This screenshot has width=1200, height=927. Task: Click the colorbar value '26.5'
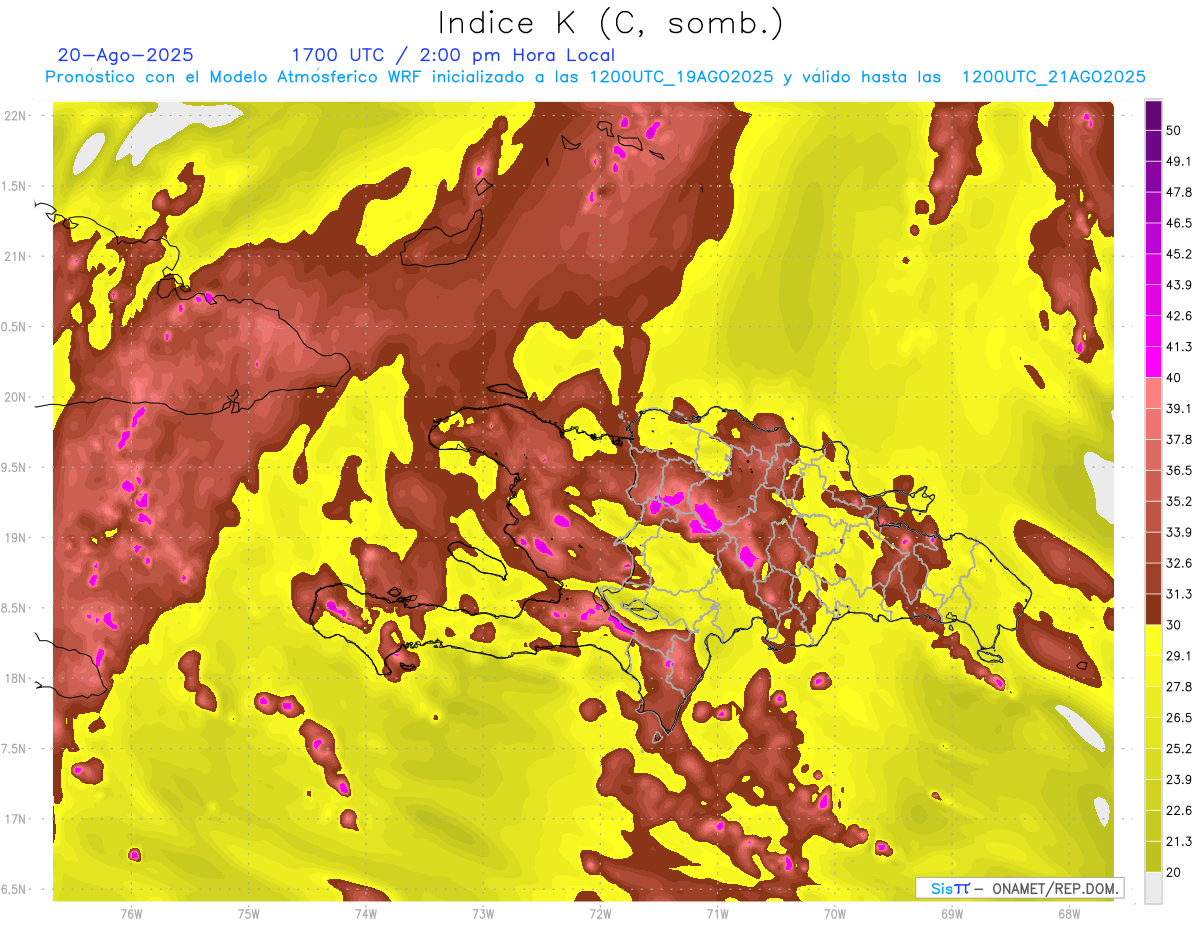(x=1179, y=718)
